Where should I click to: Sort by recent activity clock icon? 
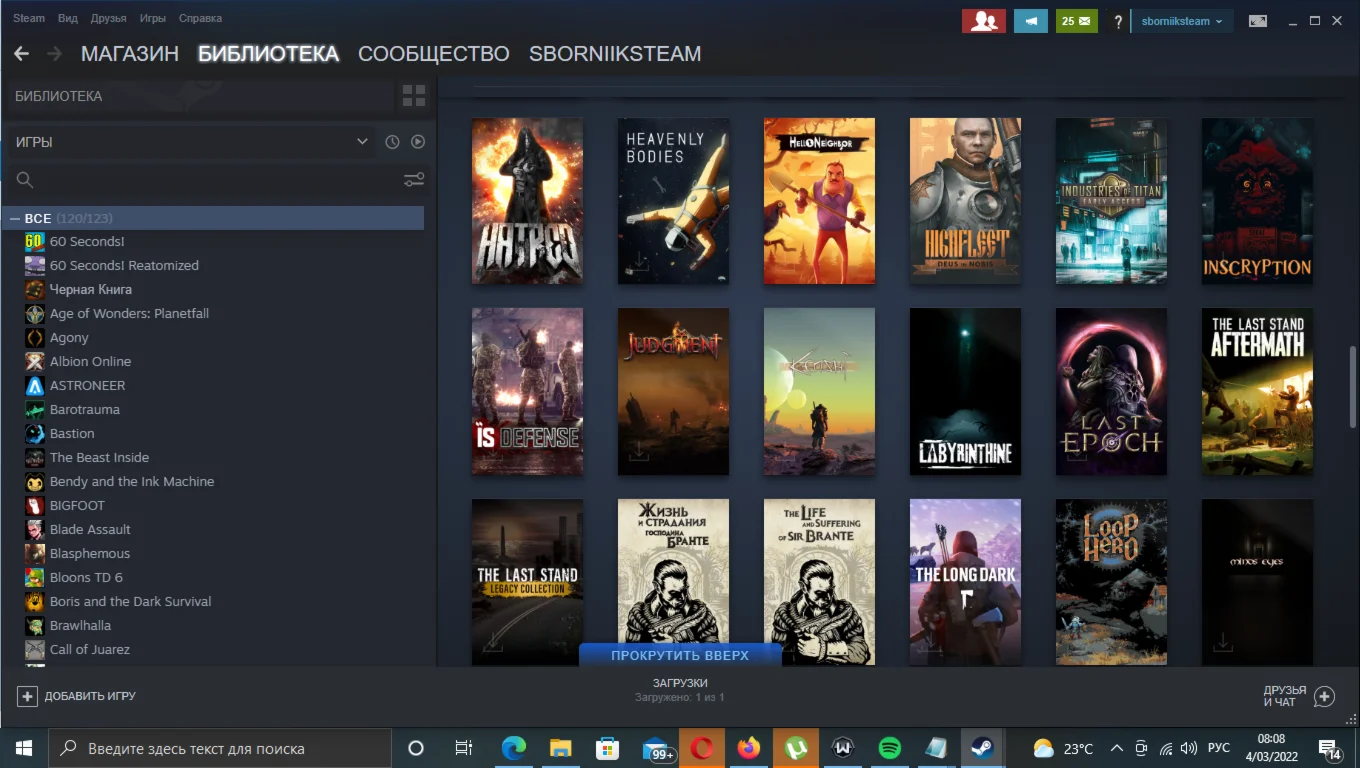pos(392,142)
